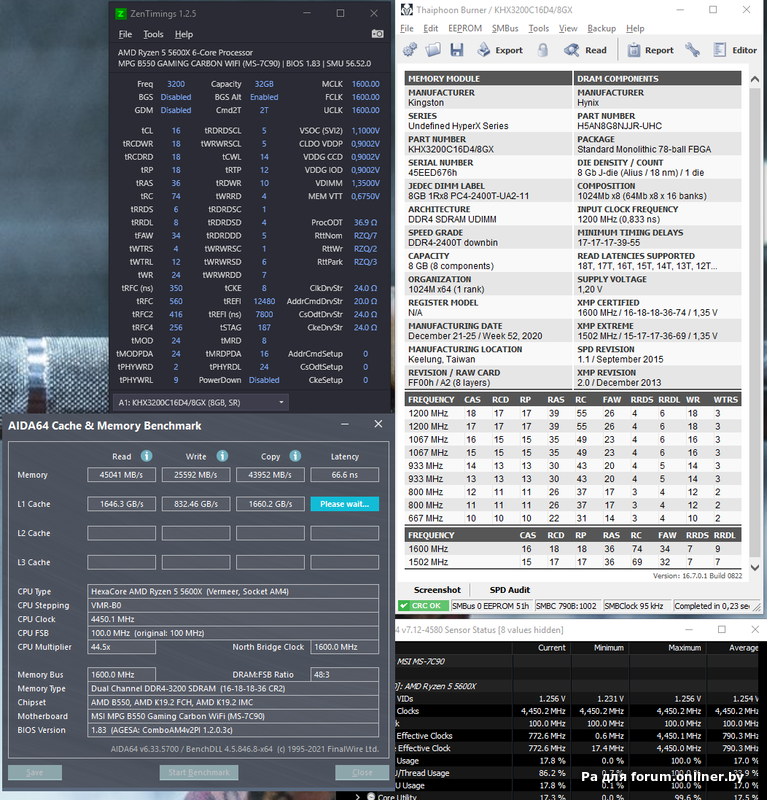Open the Tools menu in ZenTimings
767x800 pixels.
[x=153, y=34]
